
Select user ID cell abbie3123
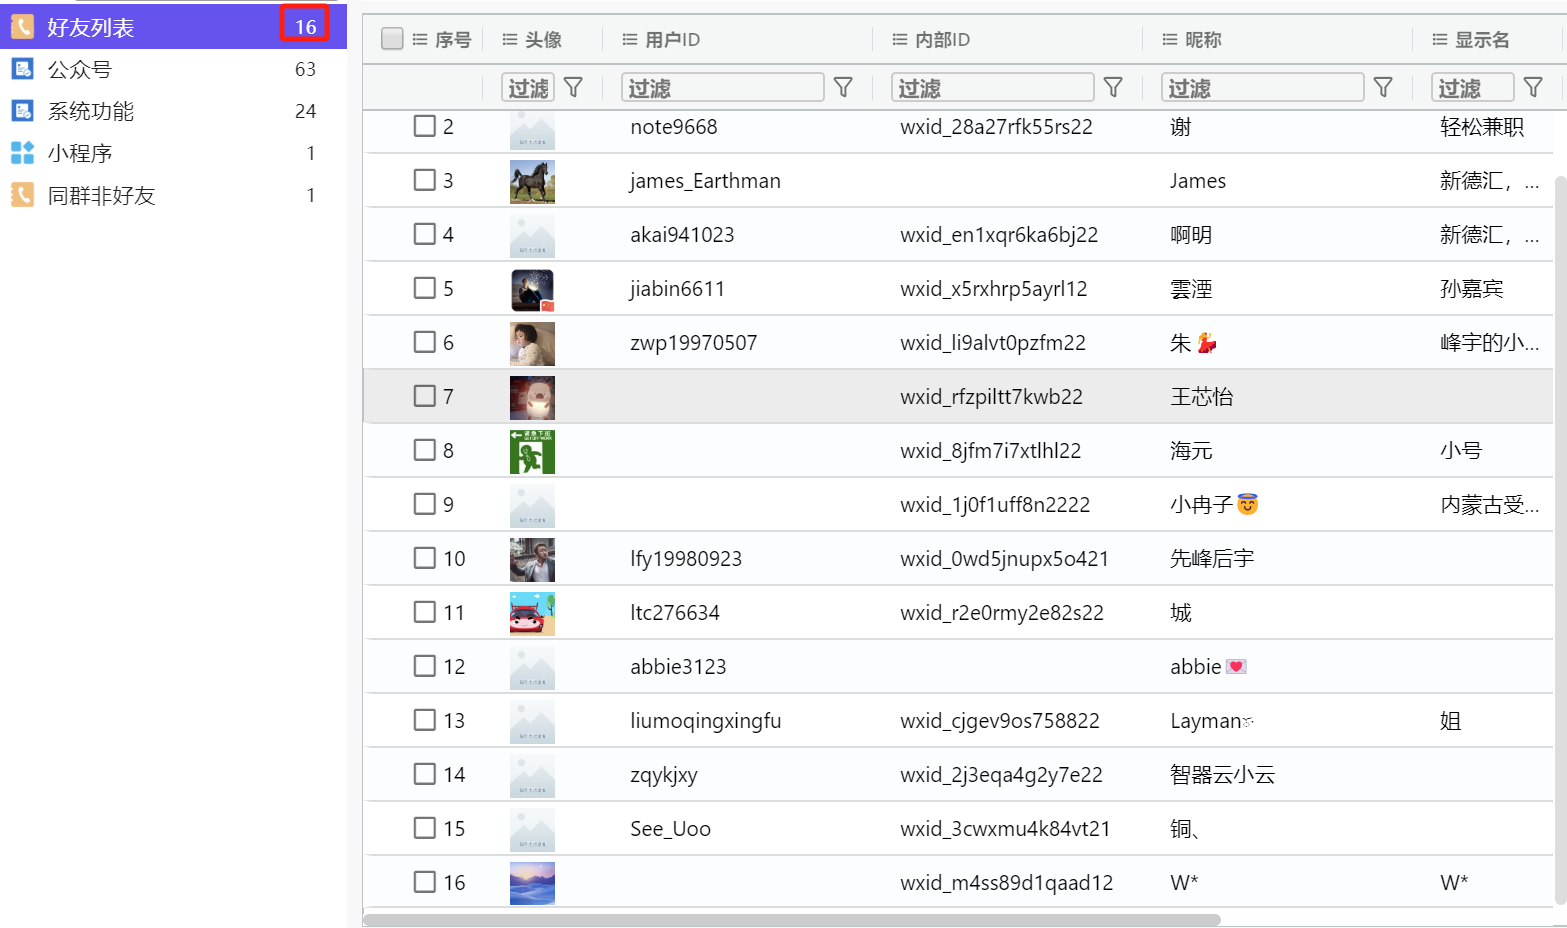click(x=678, y=667)
